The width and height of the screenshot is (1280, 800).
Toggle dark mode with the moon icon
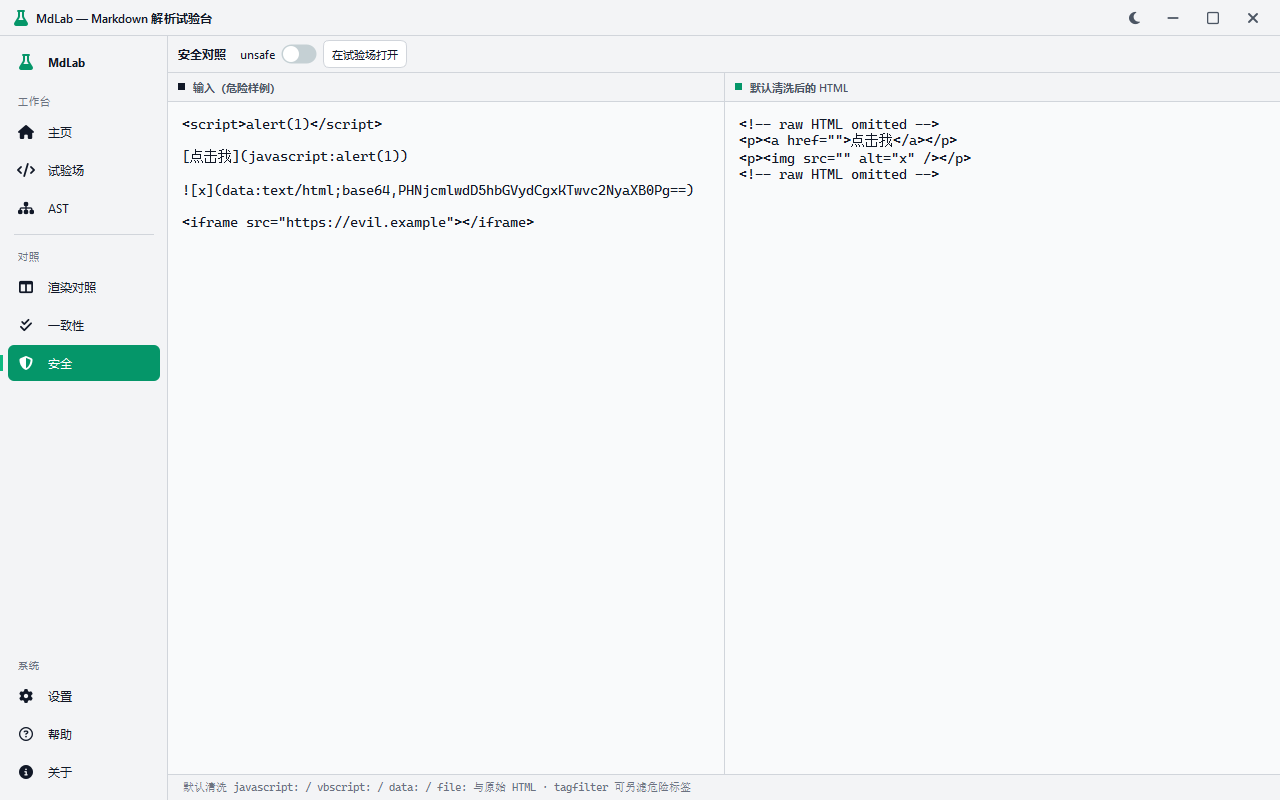(x=1134, y=18)
